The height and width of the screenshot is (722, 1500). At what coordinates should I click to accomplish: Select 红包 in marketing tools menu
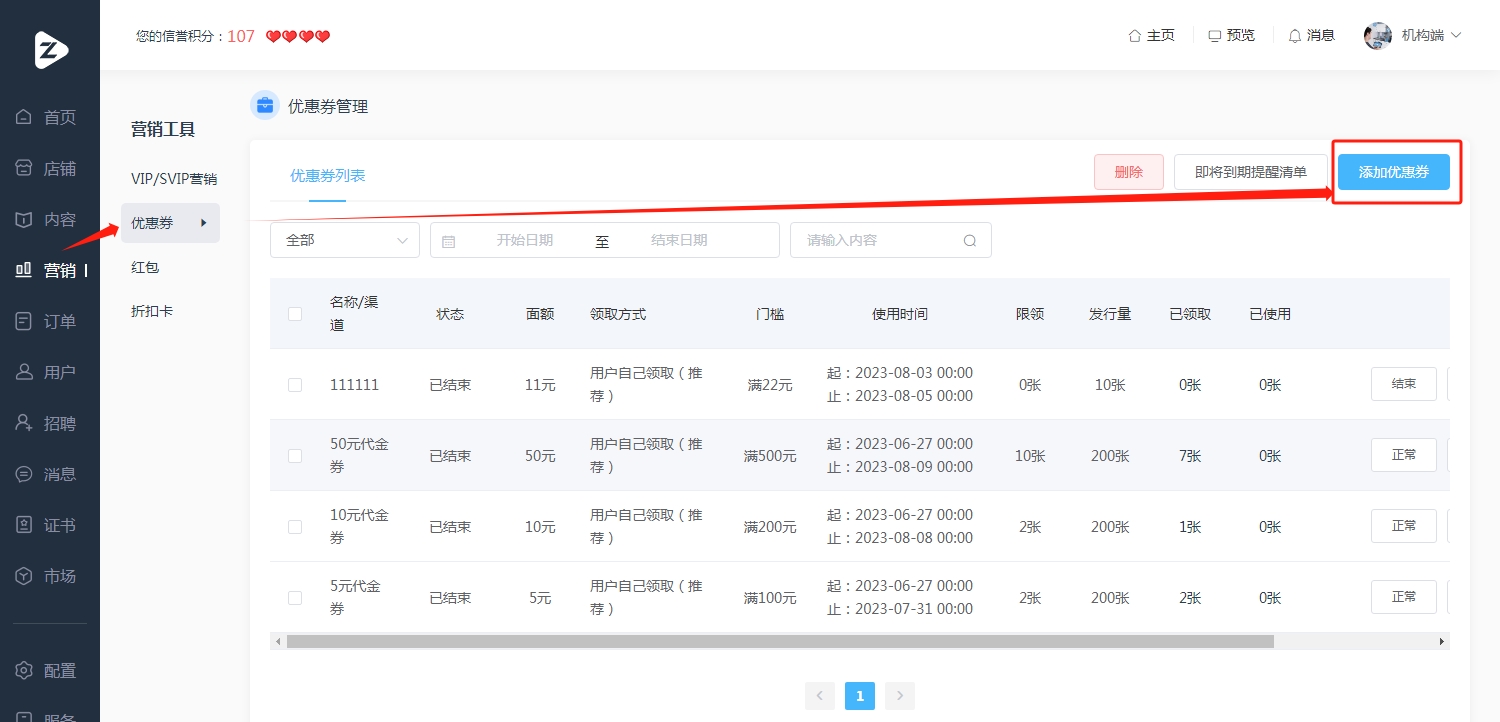pyautogui.click(x=145, y=267)
